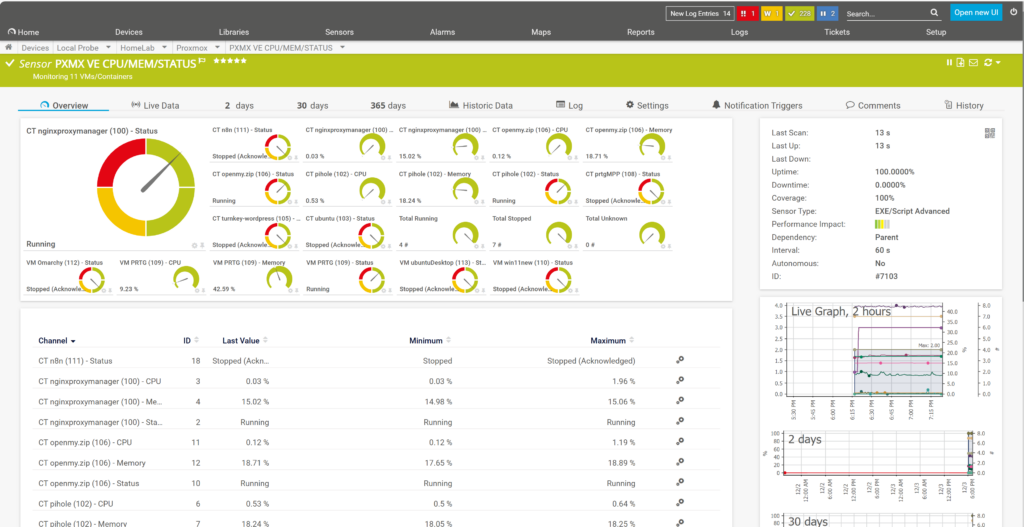Click the Open new UI button
This screenshot has height=527, width=1024.
[x=974, y=13]
